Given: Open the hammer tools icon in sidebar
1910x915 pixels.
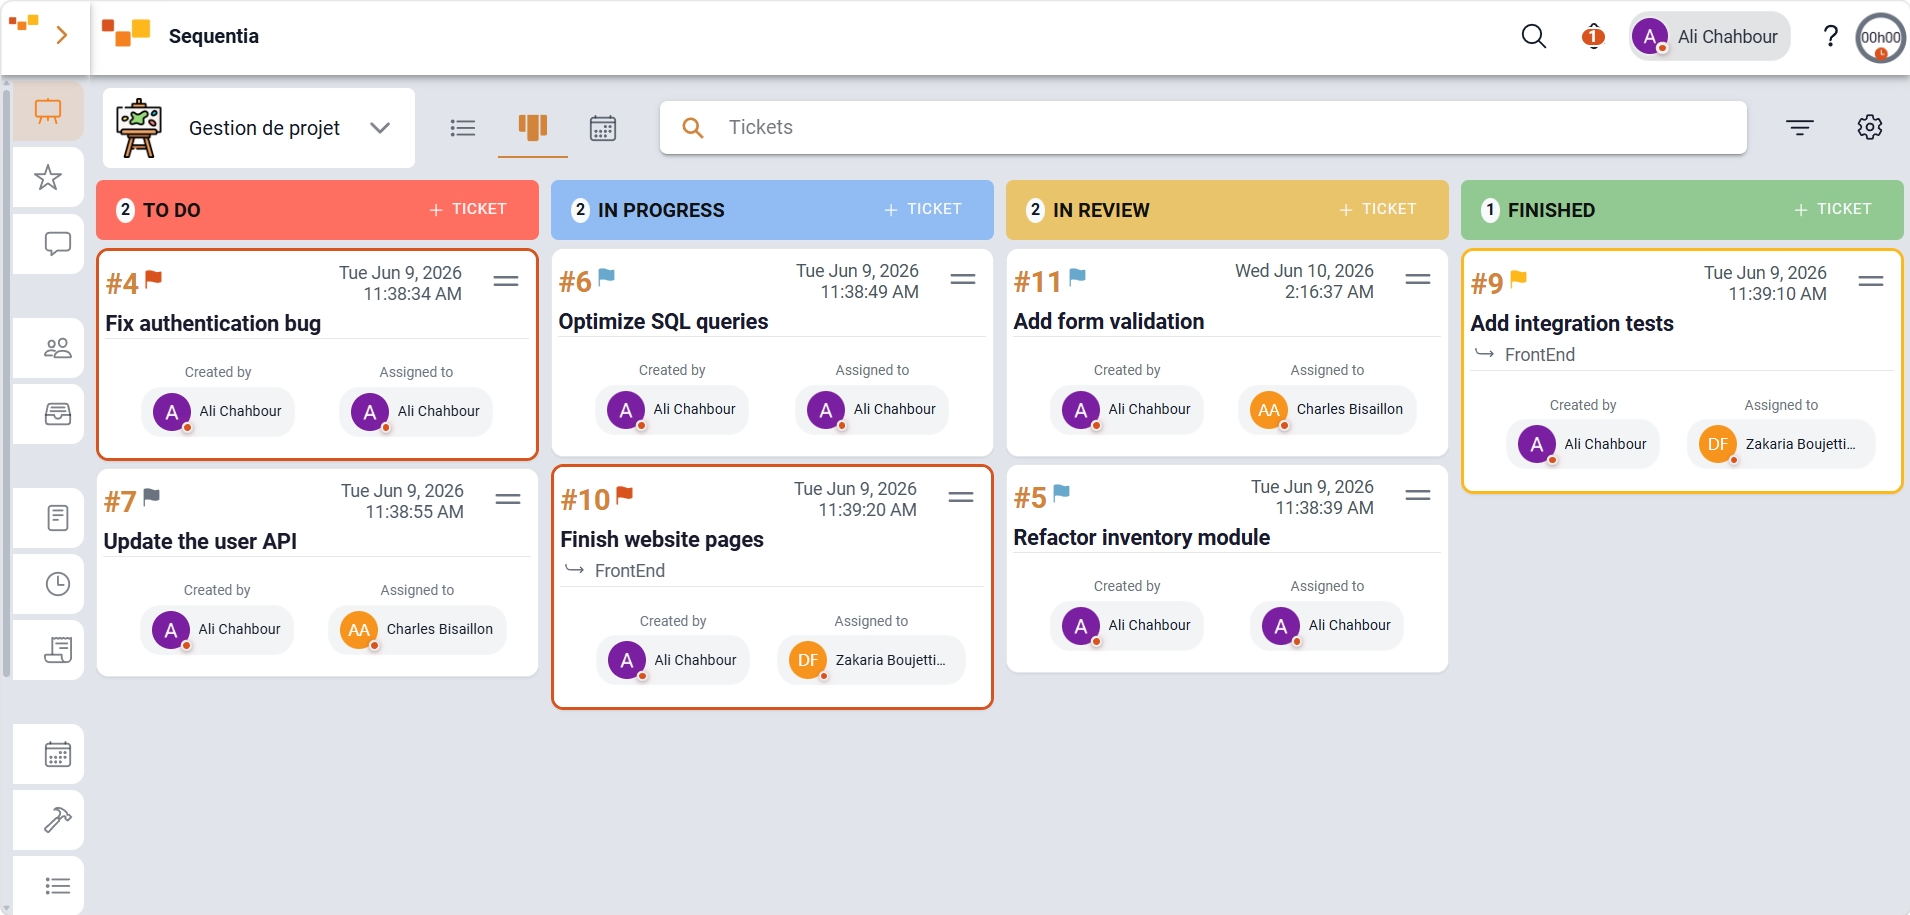Looking at the screenshot, I should click(57, 820).
